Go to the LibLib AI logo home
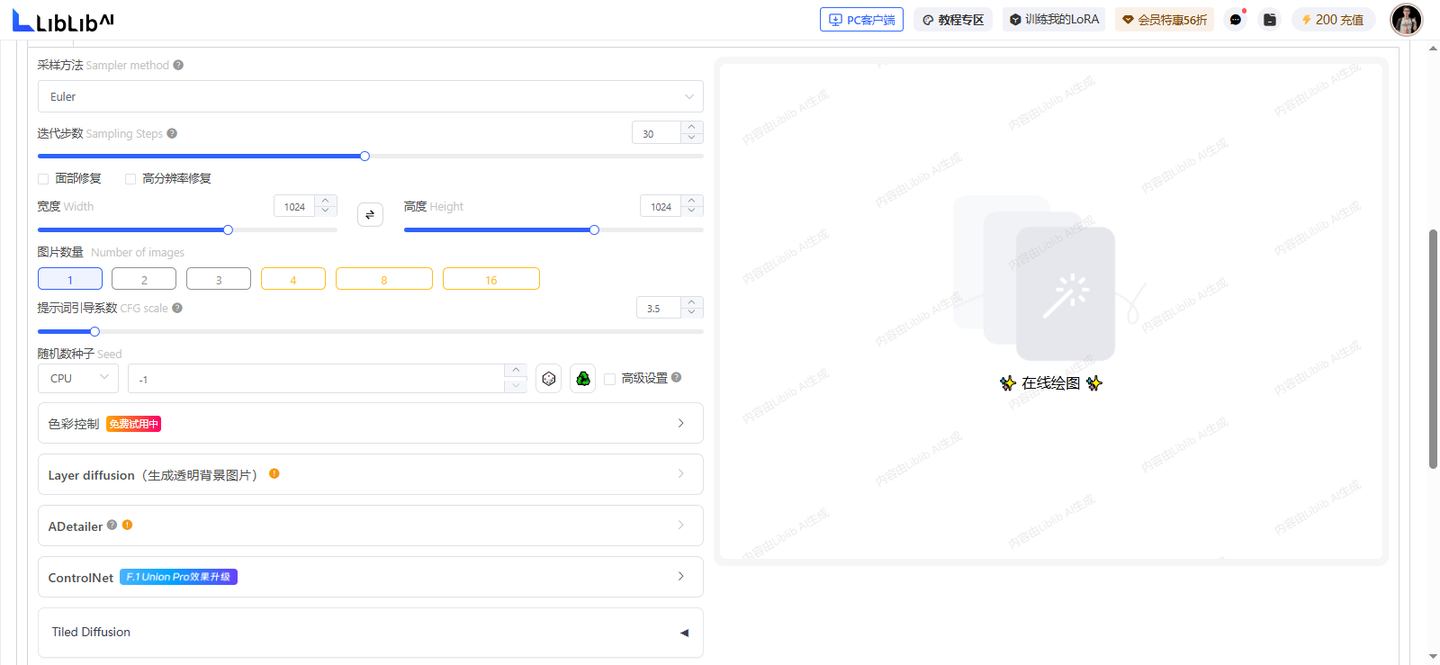This screenshot has height=665, width=1440. pyautogui.click(x=62, y=20)
